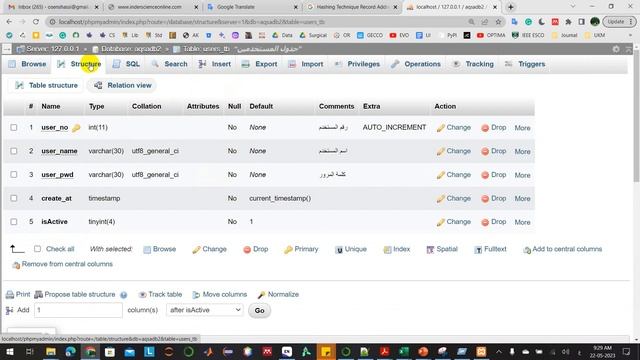
Task: Tick the checkbox for user_name row
Action: [14, 151]
